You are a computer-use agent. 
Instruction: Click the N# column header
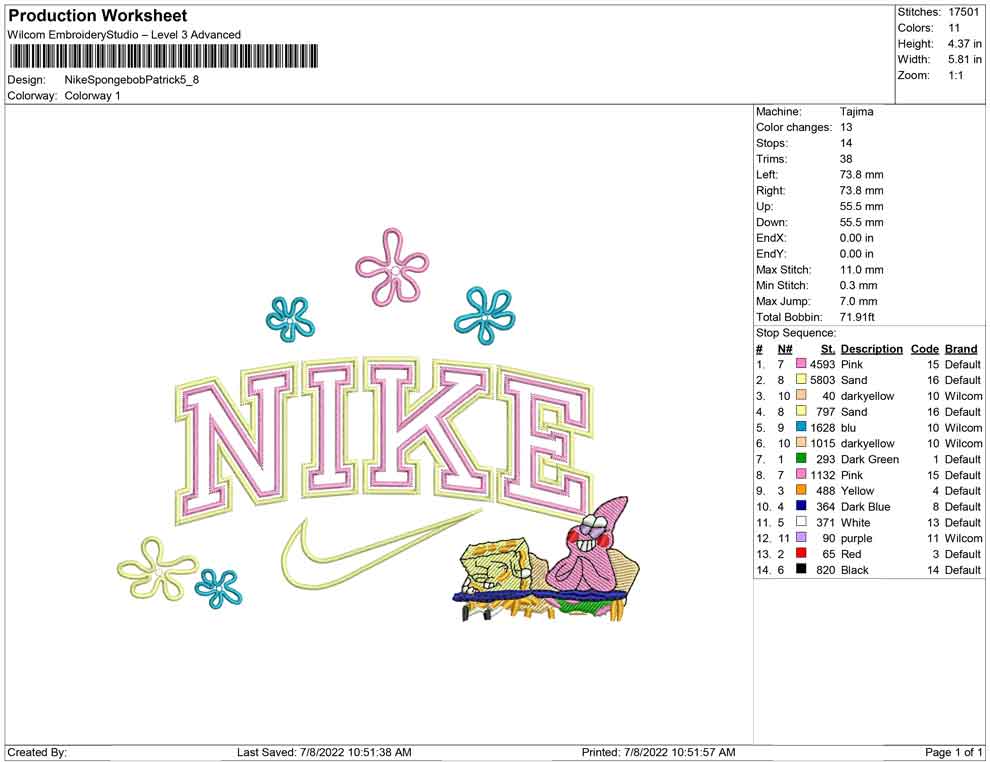[785, 349]
